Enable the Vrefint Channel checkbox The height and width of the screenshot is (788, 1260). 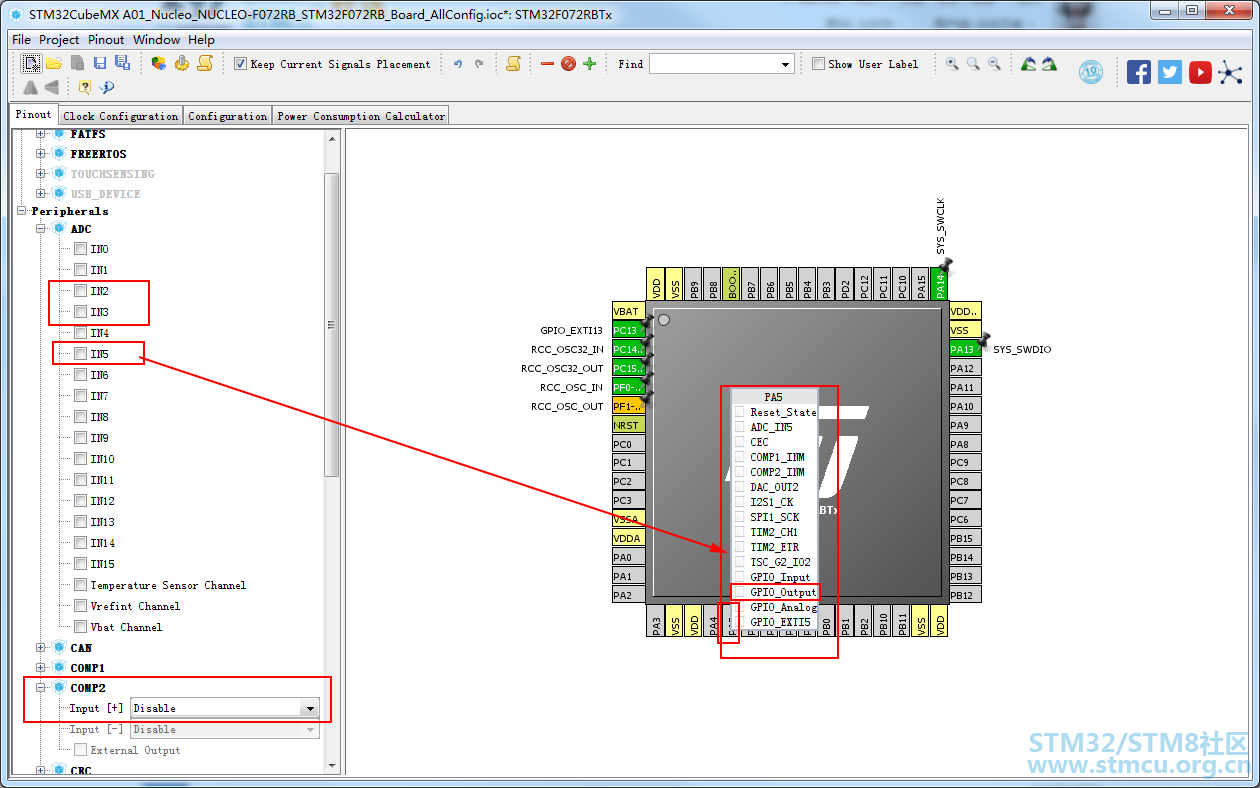(80, 606)
